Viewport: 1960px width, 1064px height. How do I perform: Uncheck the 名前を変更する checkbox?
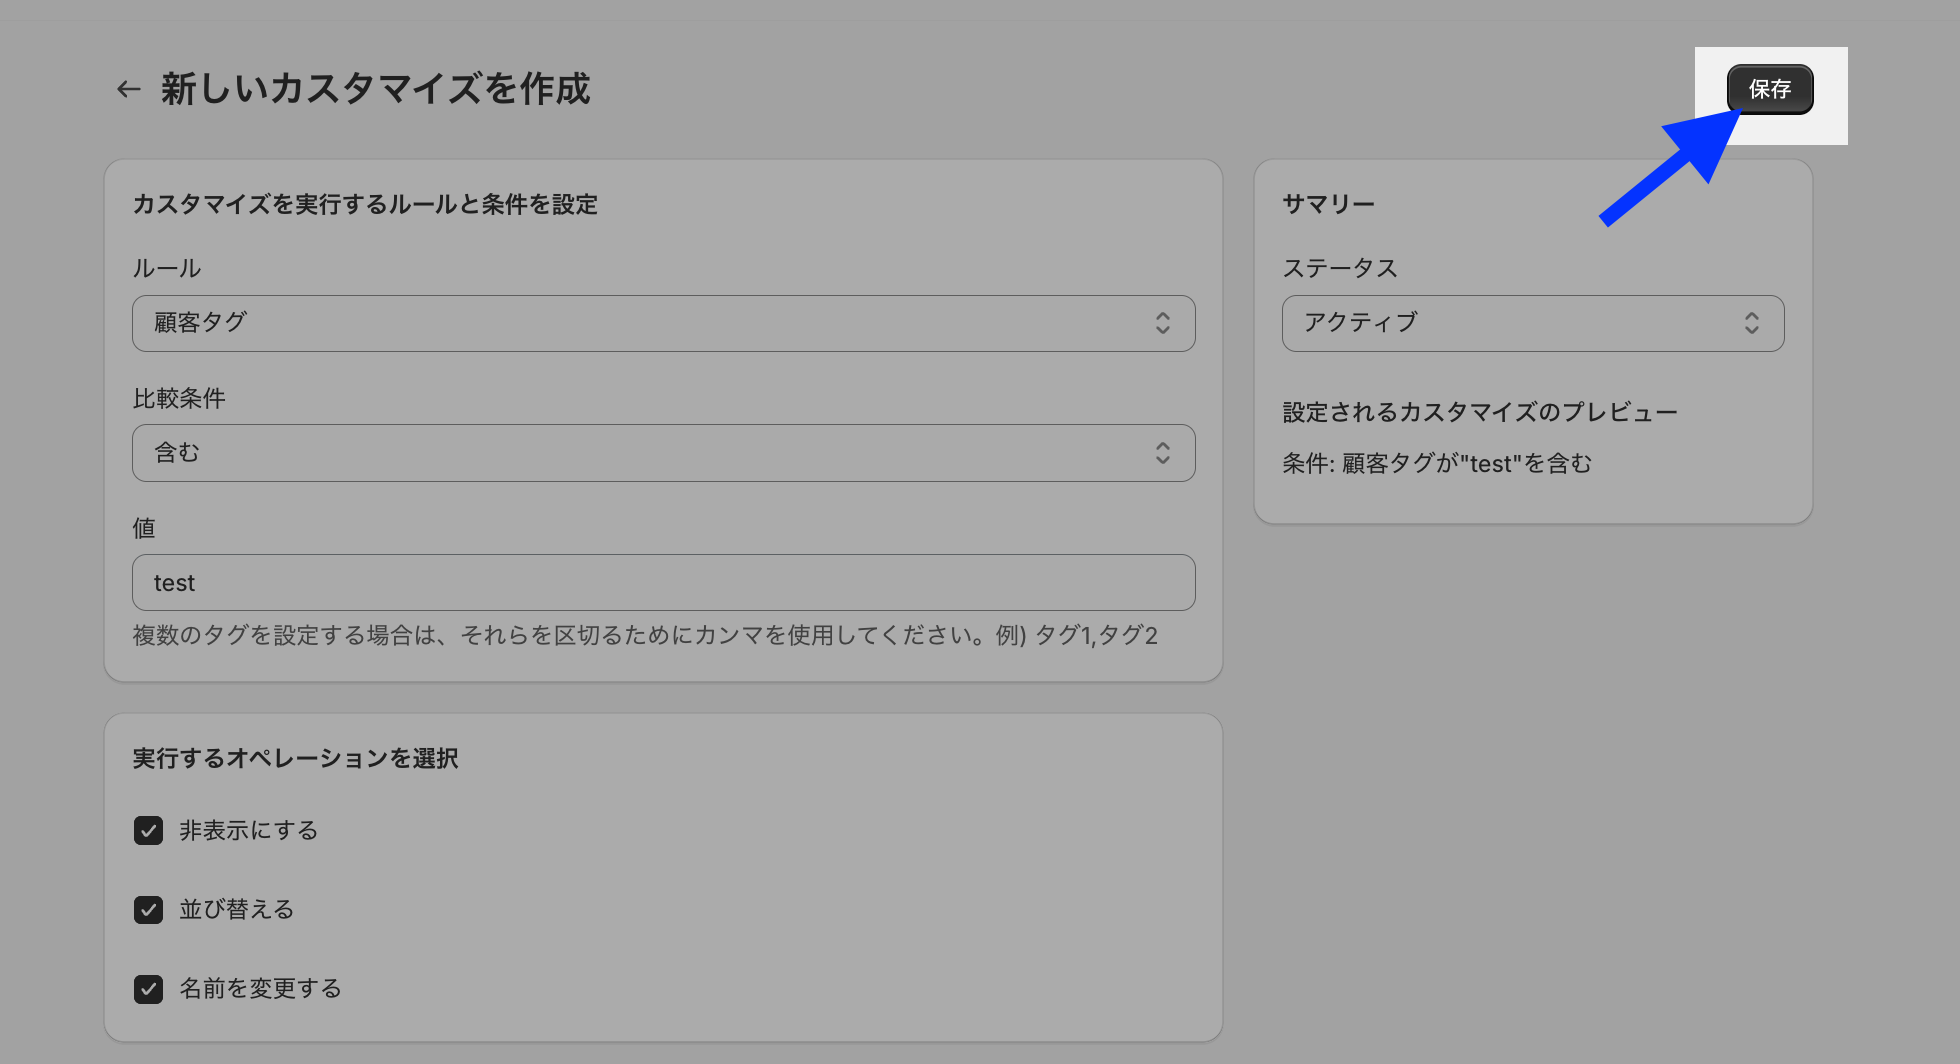point(149,989)
